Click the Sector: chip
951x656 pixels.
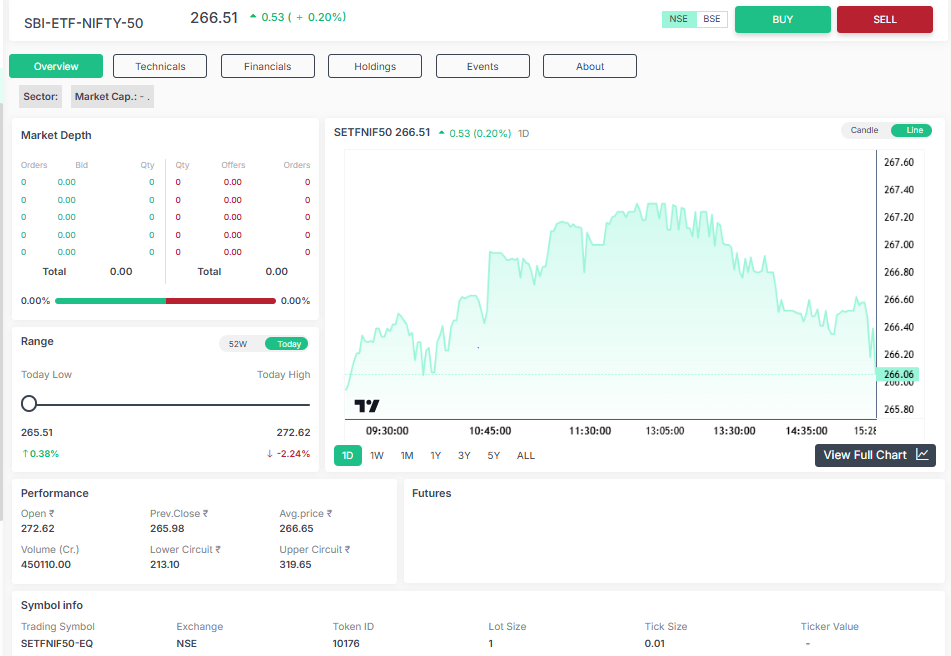pyautogui.click(x=41, y=96)
